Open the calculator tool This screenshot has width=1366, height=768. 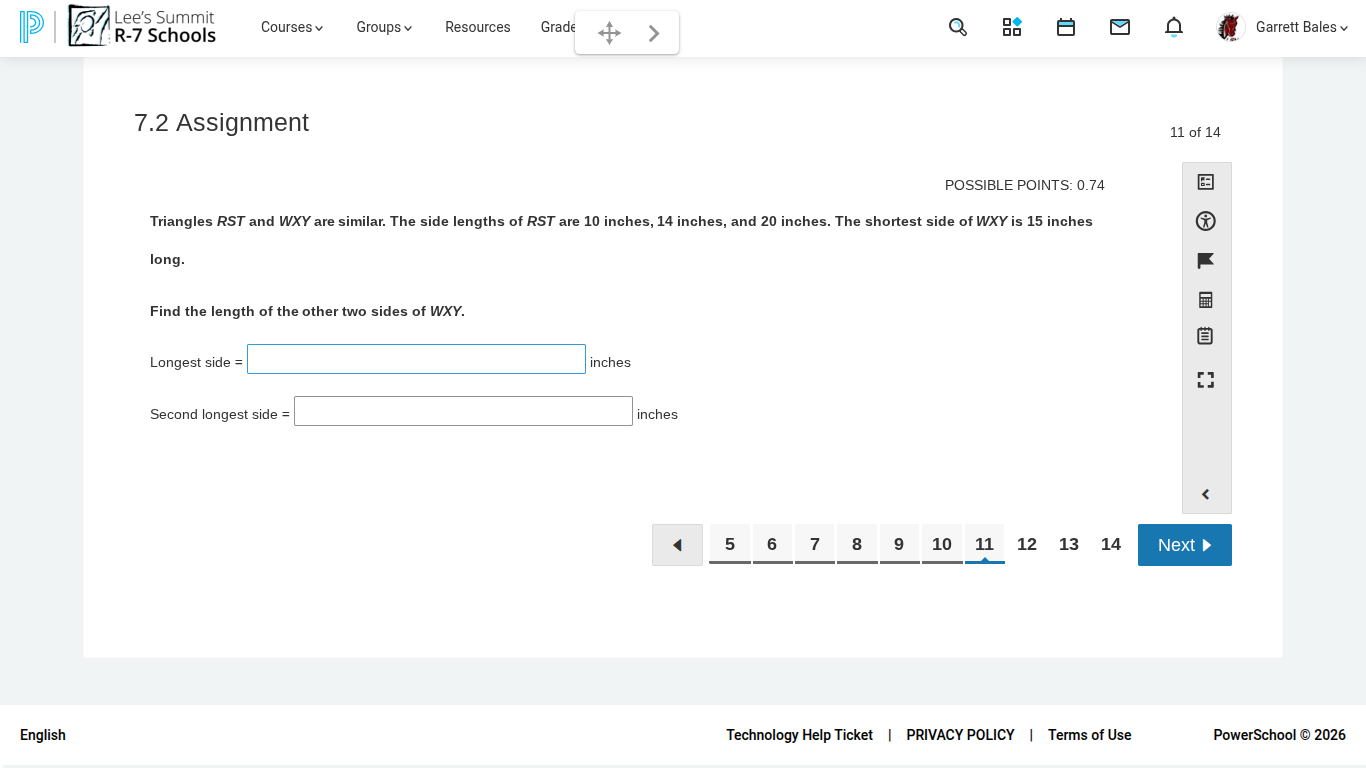(1205, 300)
